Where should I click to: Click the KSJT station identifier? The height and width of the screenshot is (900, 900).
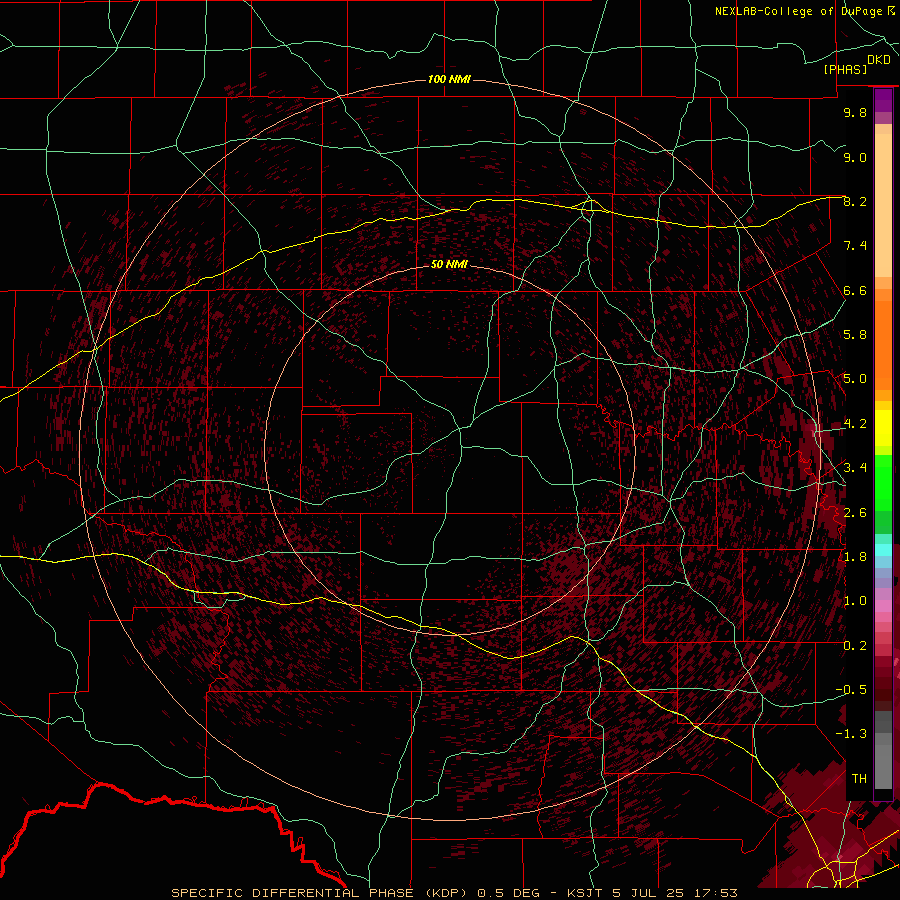pyautogui.click(x=584, y=893)
